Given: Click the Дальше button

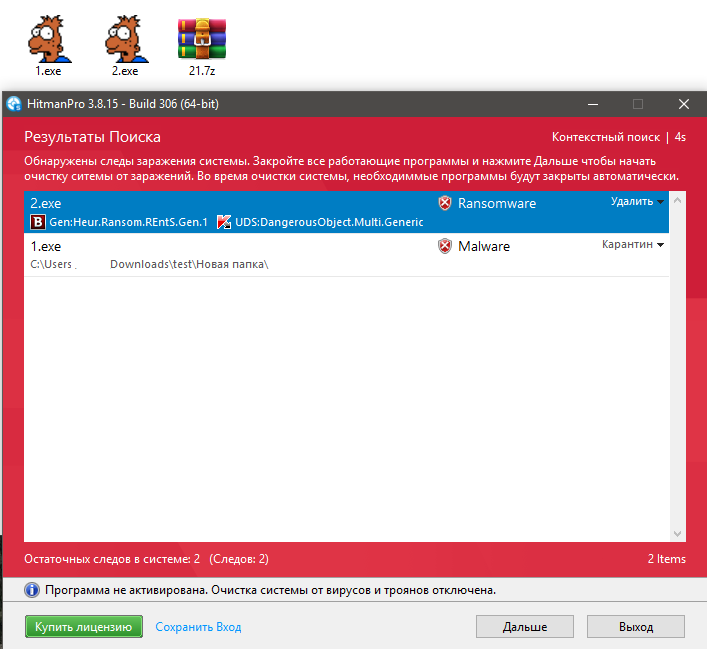Looking at the screenshot, I should tap(525, 626).
